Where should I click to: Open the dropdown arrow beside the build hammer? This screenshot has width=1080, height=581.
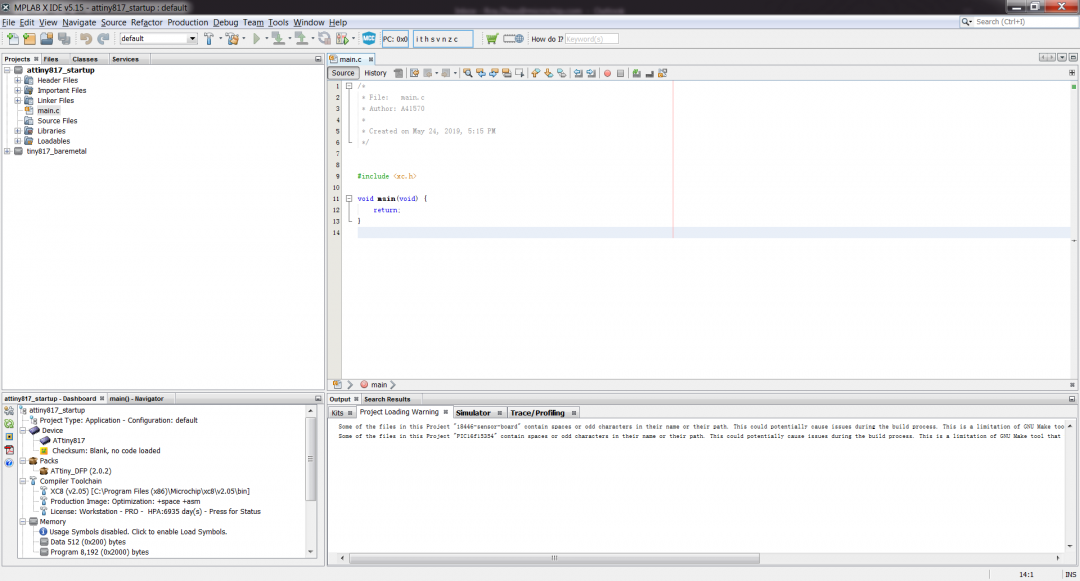[220, 39]
